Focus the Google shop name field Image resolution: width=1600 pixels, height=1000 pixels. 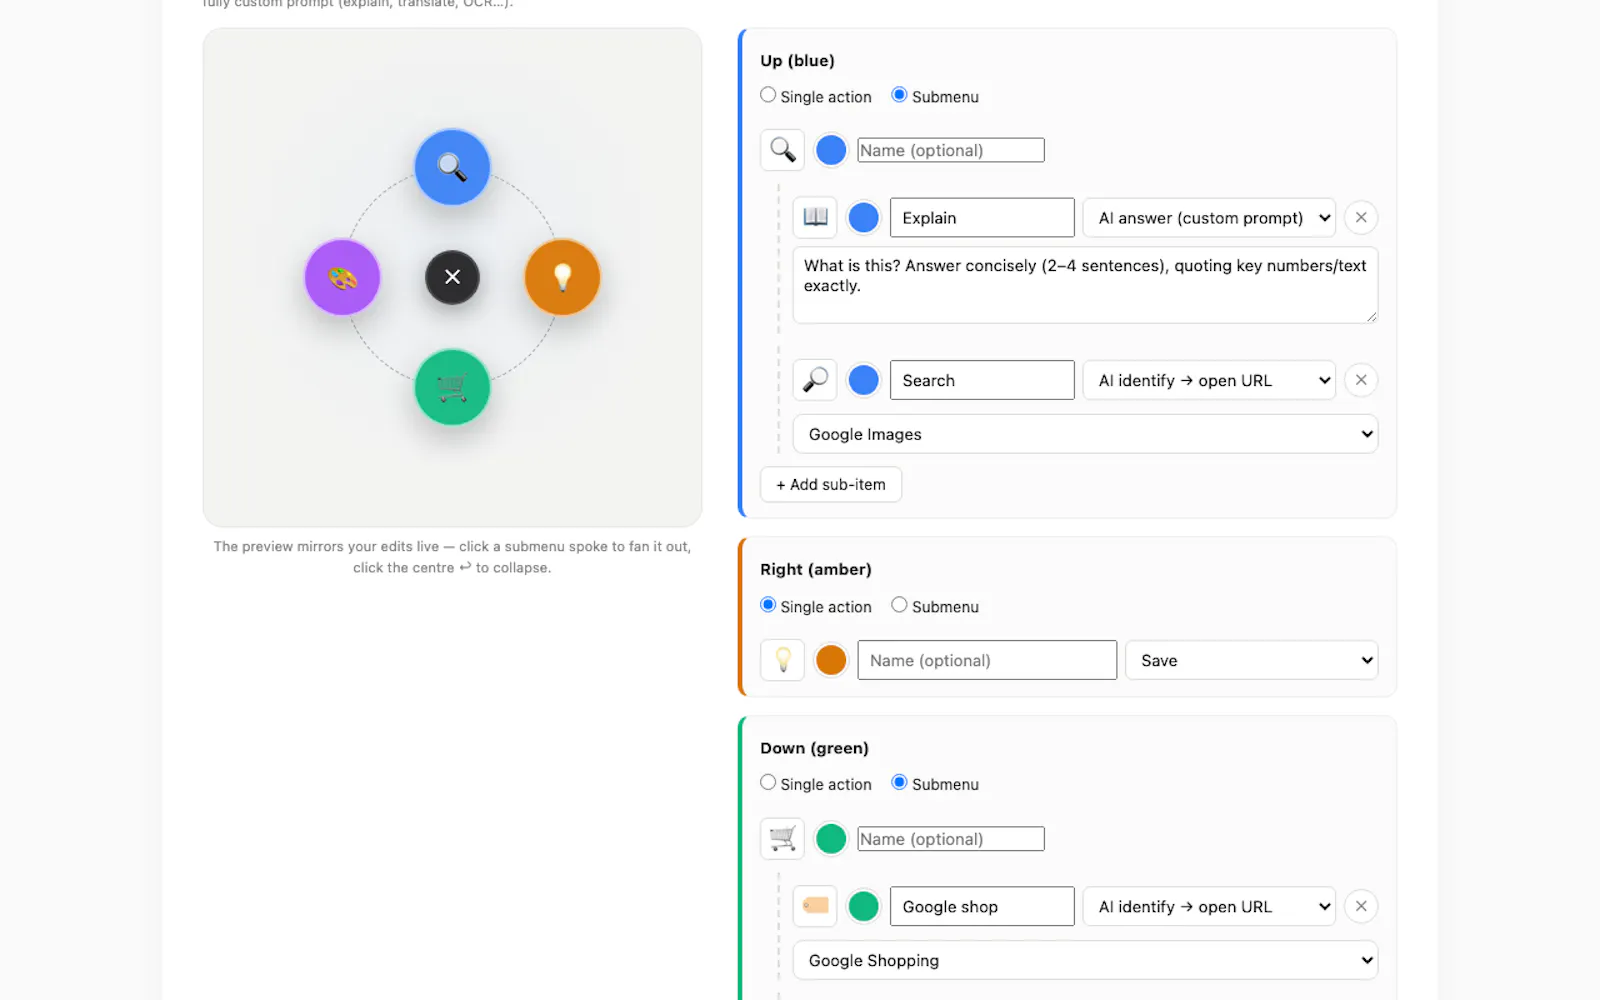coord(982,906)
